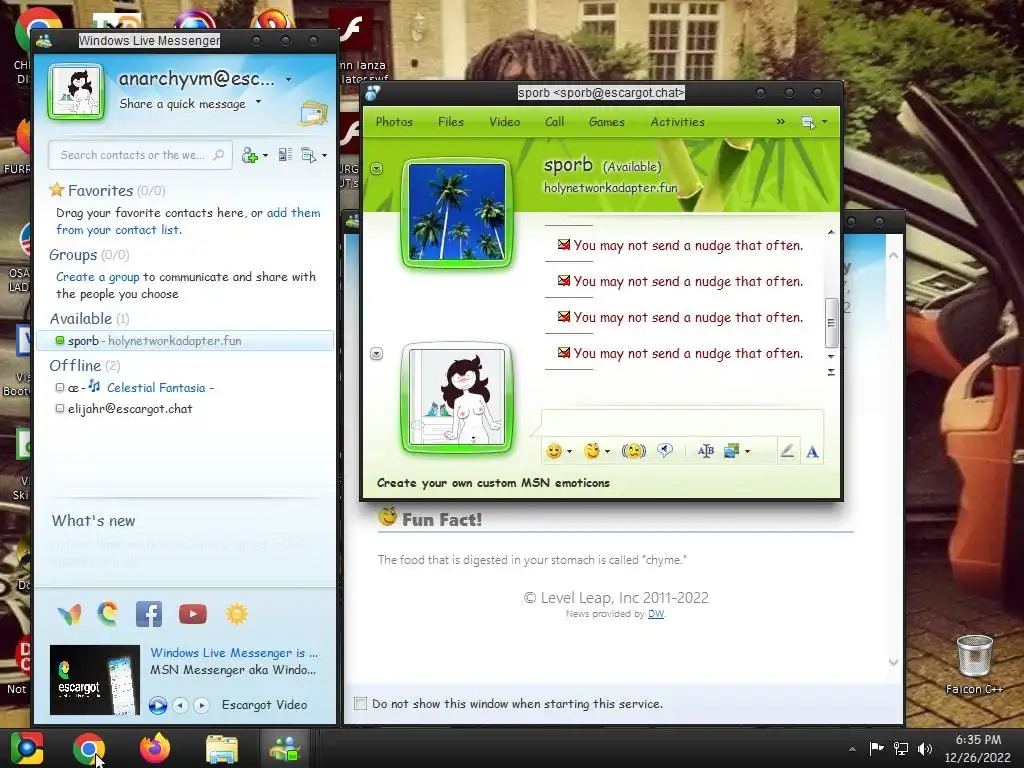The image size is (1024, 768).
Task: Open the Call menu in chat
Action: point(554,122)
